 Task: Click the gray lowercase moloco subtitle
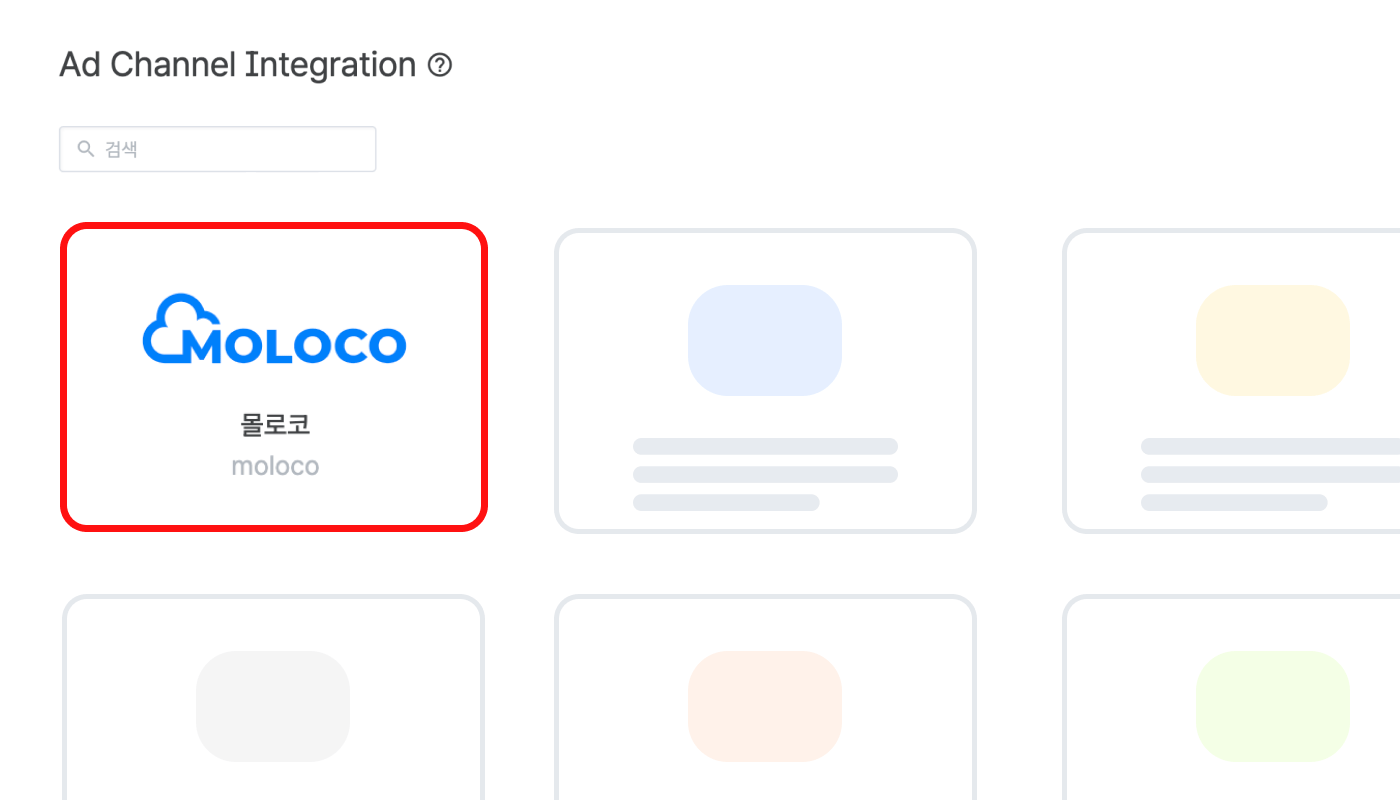pos(275,466)
